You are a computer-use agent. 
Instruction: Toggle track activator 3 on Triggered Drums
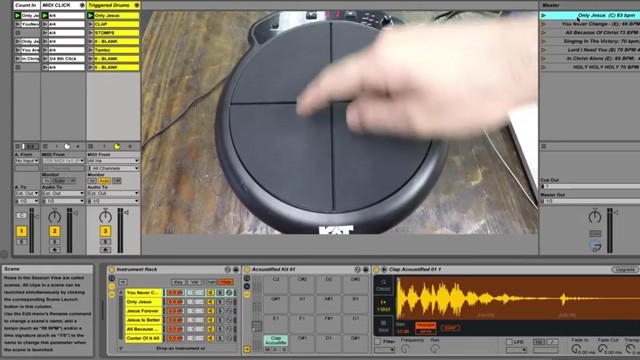click(105, 231)
